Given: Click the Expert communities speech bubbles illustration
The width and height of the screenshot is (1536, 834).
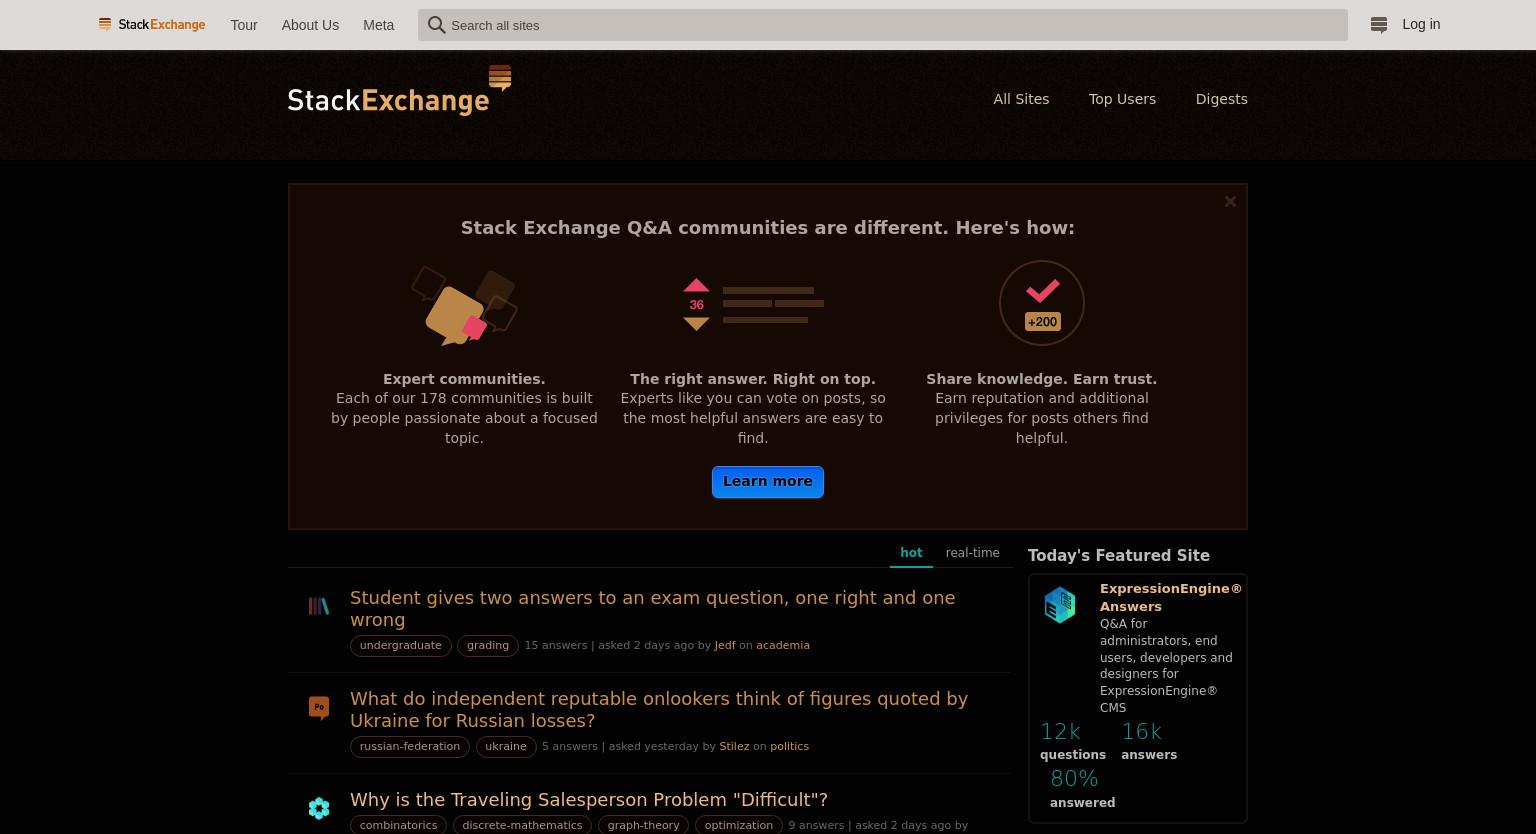Looking at the screenshot, I should tap(464, 305).
